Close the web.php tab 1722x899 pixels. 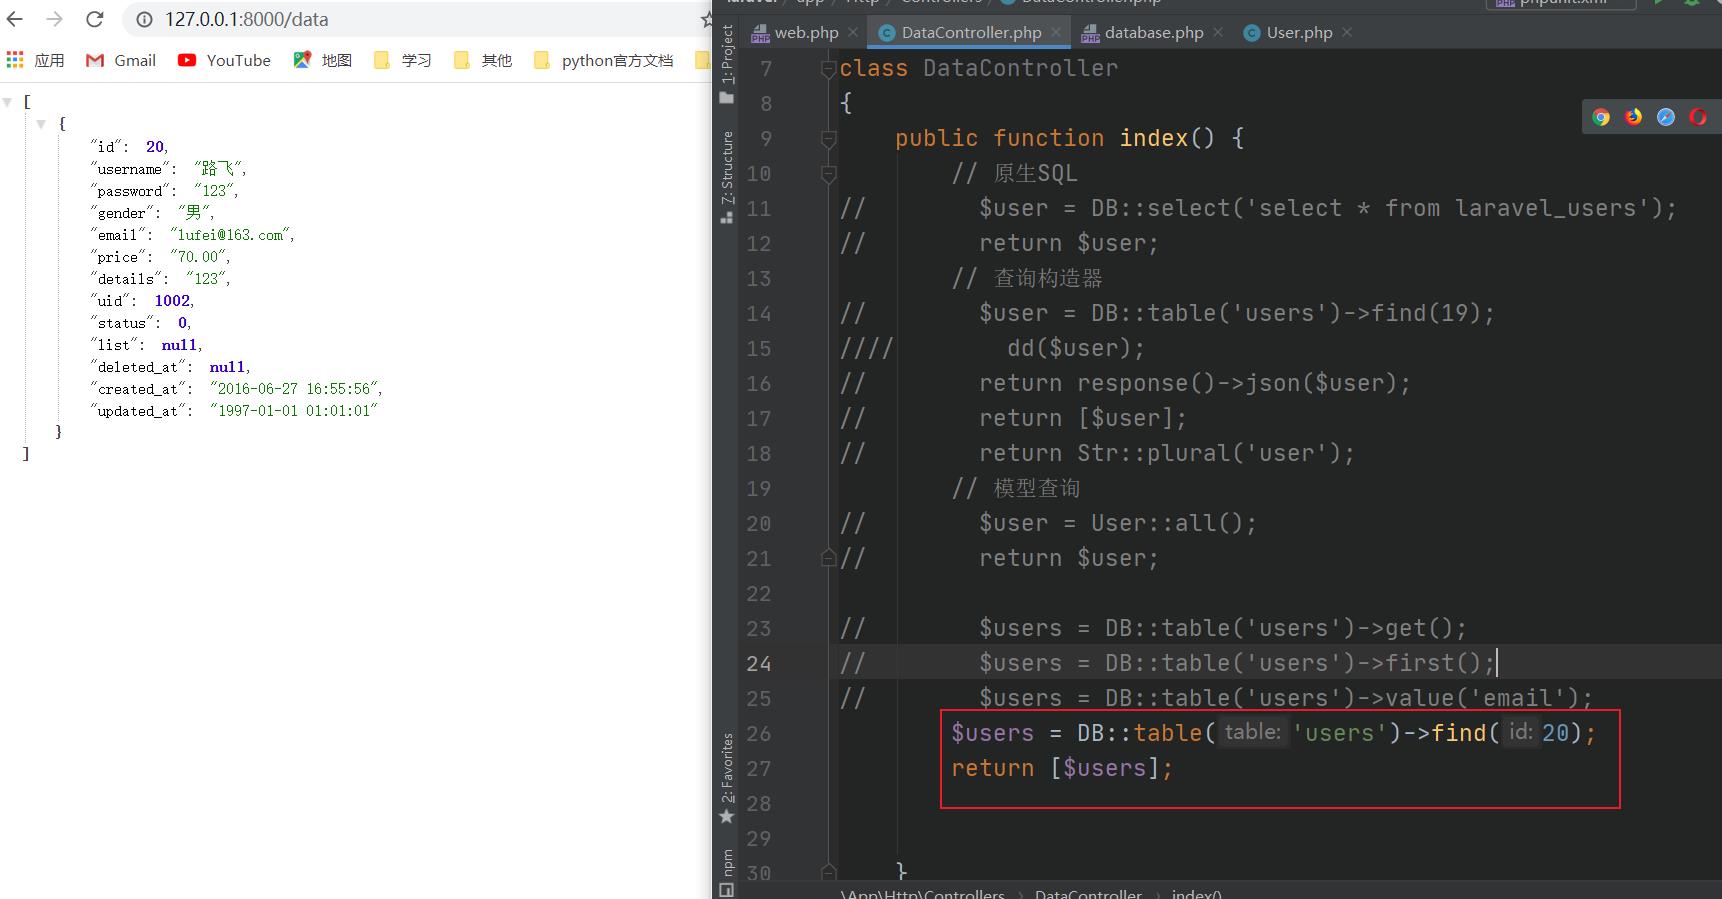pos(853,32)
